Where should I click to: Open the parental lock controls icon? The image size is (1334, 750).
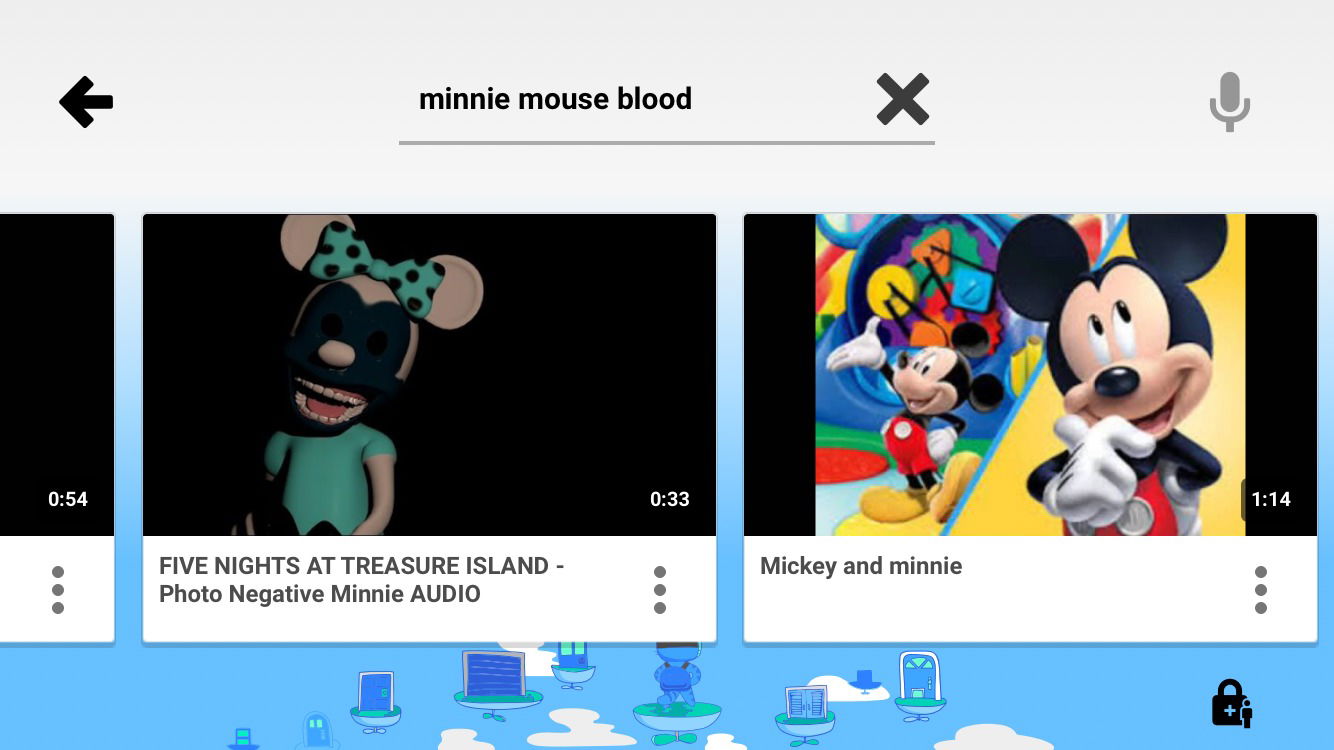click(1231, 703)
